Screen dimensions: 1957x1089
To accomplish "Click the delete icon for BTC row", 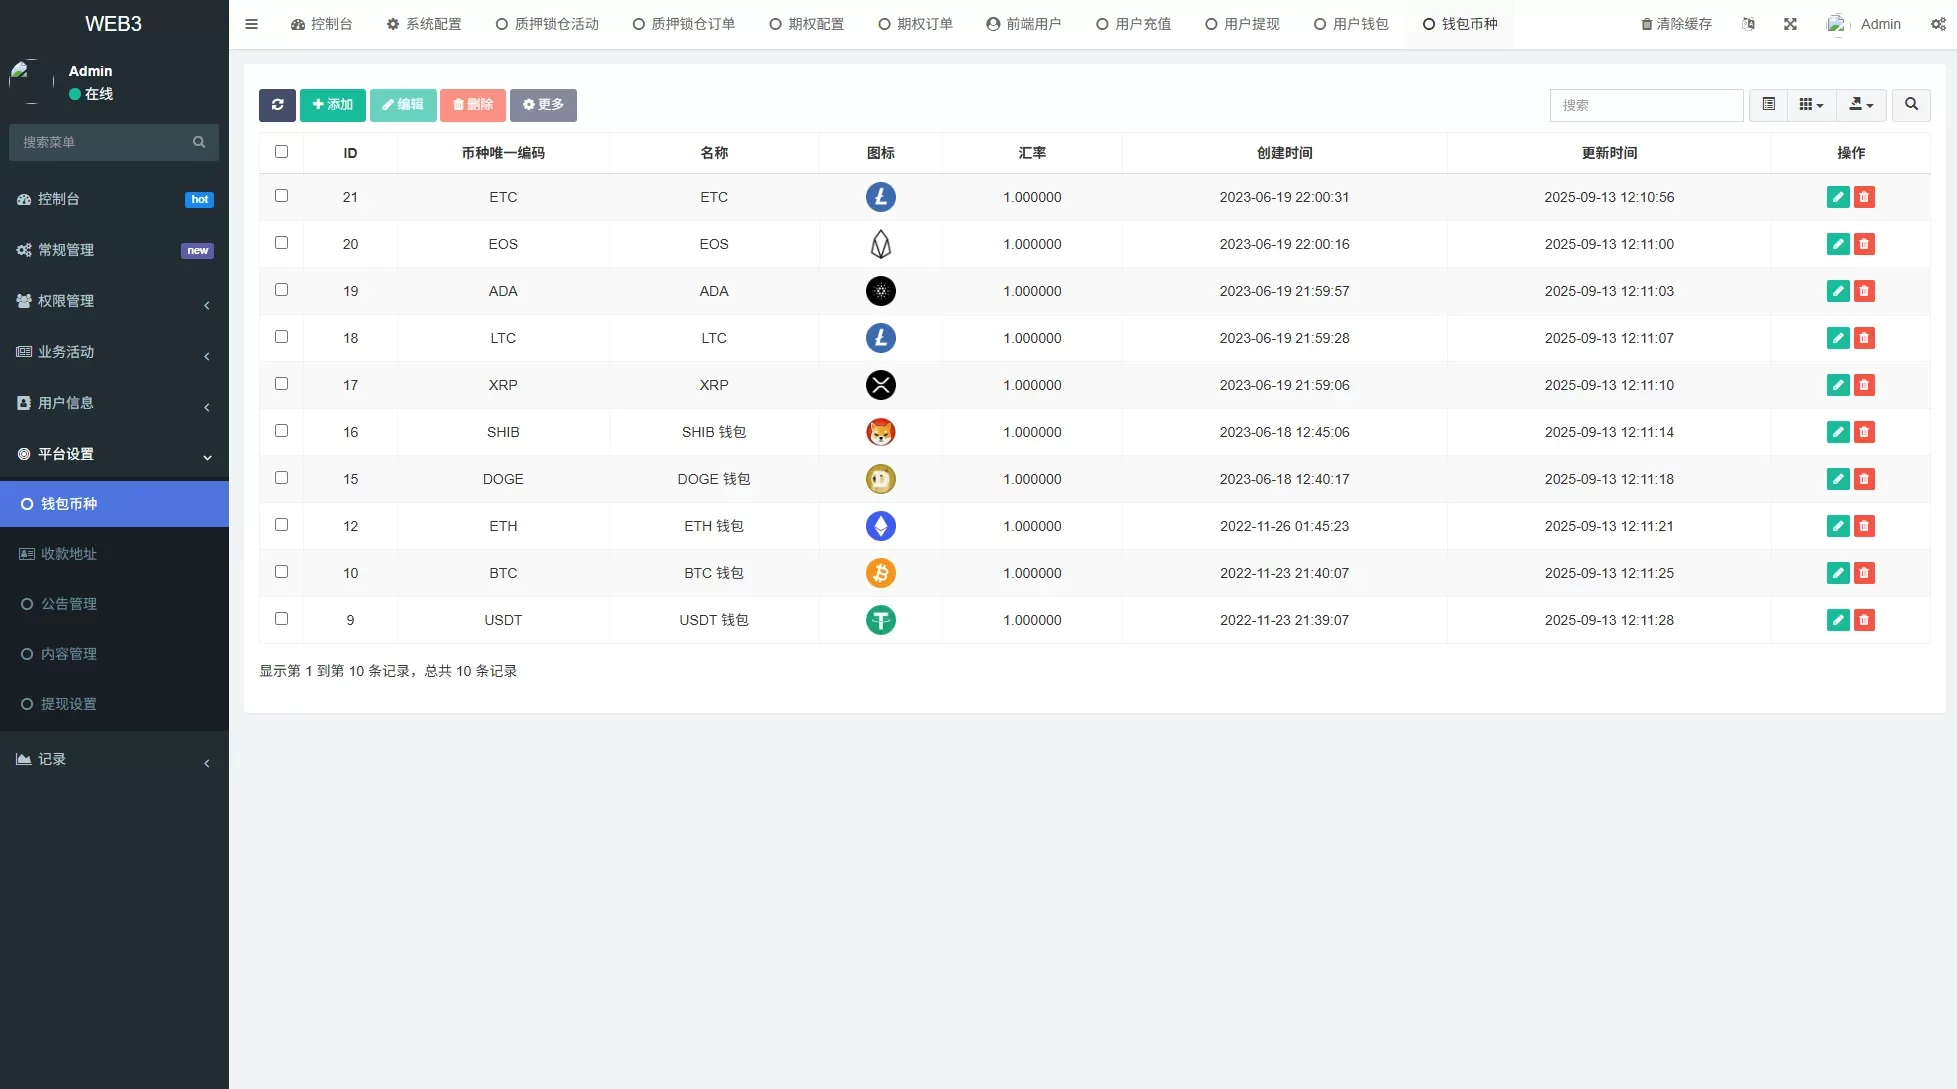I will [1865, 573].
